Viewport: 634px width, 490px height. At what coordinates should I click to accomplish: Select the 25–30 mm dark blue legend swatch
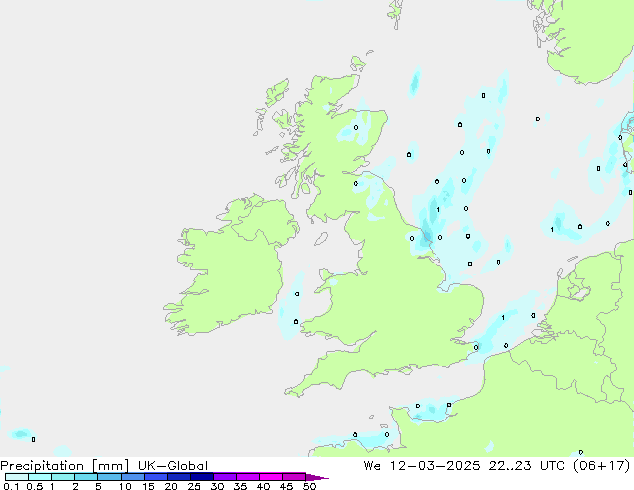coord(202,477)
